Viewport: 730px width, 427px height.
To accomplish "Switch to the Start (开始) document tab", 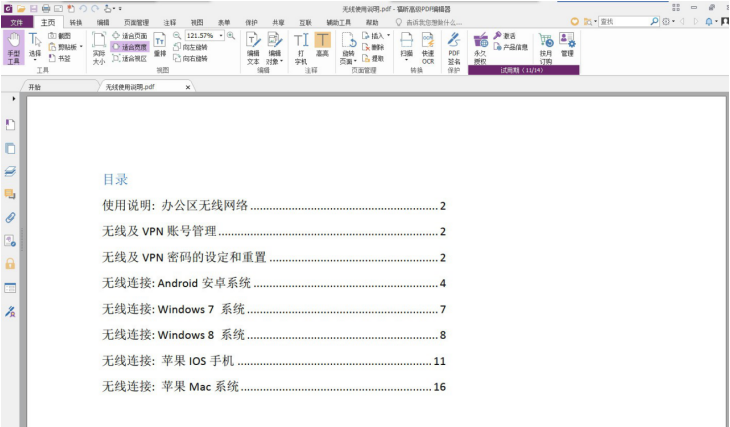I will 35,87.
